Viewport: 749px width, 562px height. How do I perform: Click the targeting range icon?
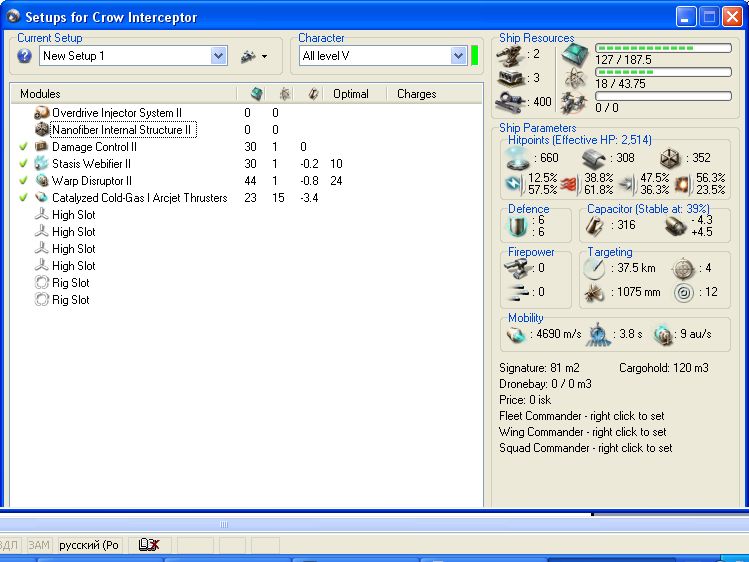pyautogui.click(x=594, y=269)
